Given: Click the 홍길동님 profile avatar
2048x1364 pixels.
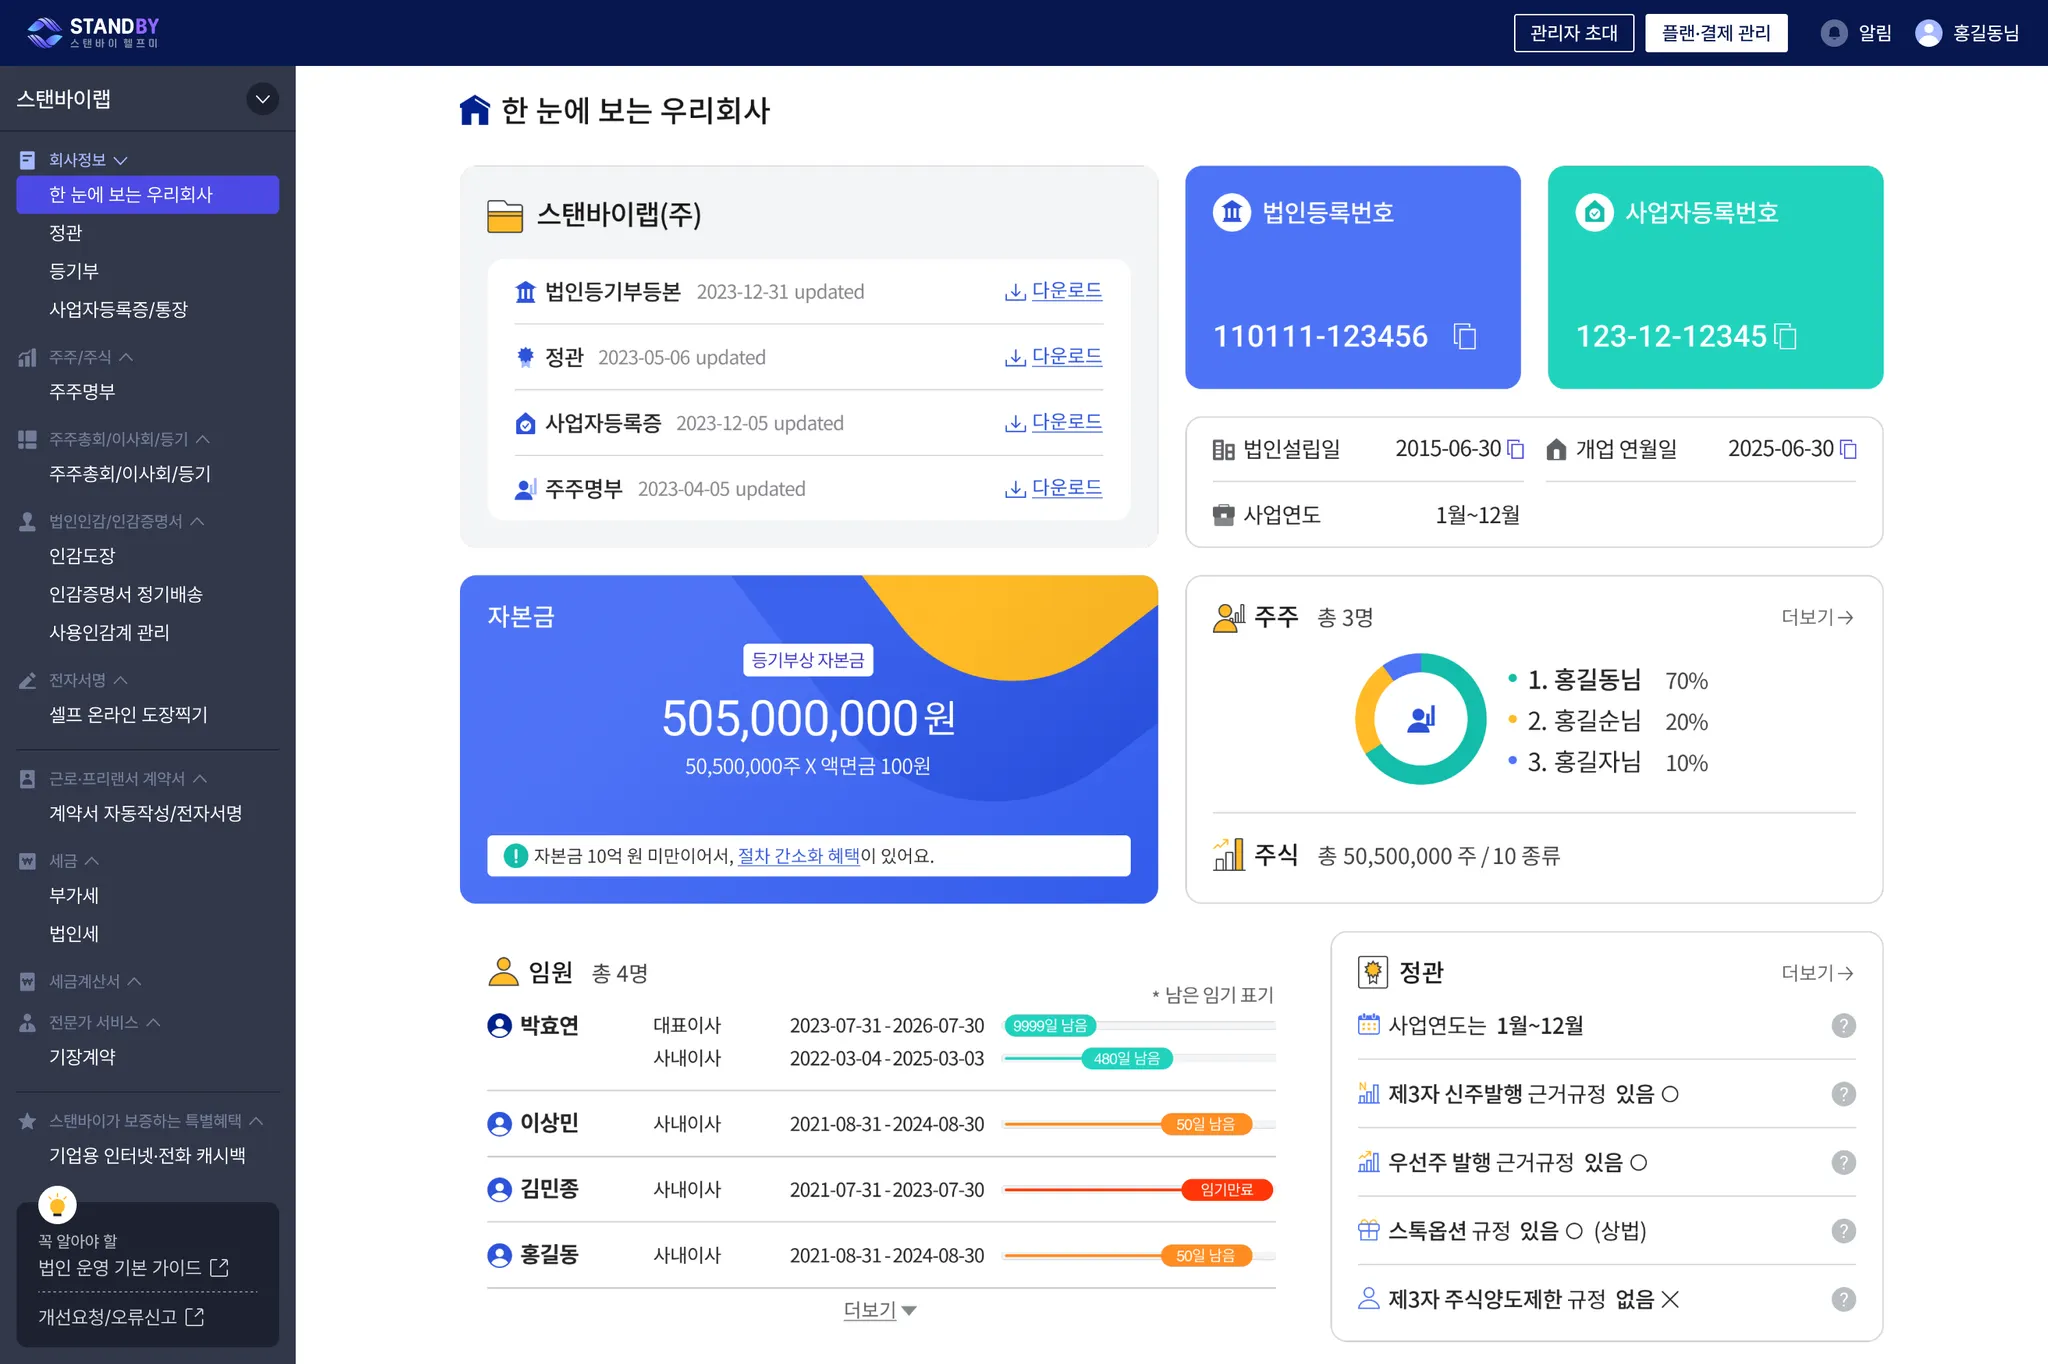Looking at the screenshot, I should (1928, 33).
